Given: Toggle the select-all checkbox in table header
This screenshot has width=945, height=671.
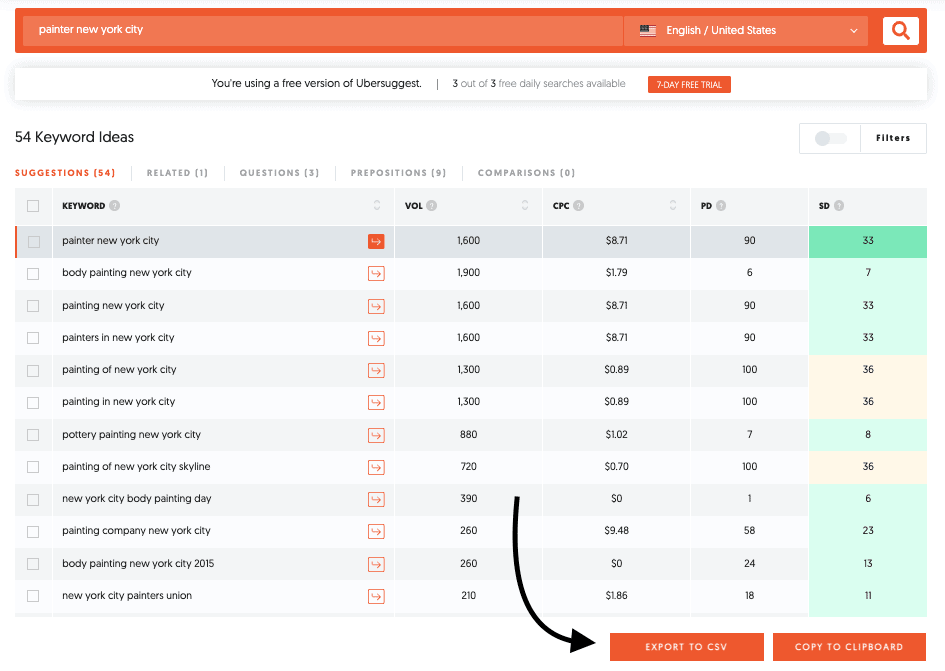Looking at the screenshot, I should point(33,206).
